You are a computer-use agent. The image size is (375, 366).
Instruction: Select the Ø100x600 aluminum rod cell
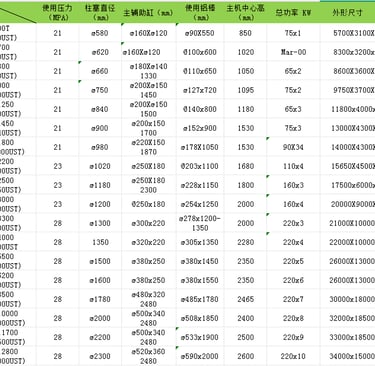(x=200, y=52)
